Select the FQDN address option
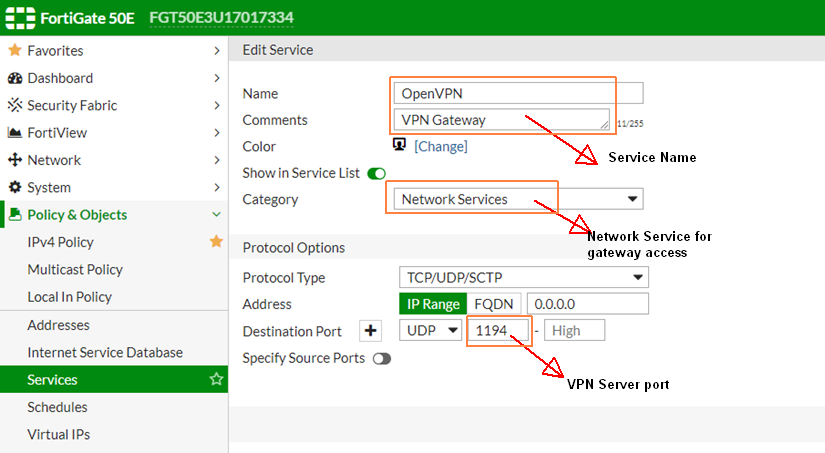Image resolution: width=825 pixels, height=453 pixels. [494, 304]
